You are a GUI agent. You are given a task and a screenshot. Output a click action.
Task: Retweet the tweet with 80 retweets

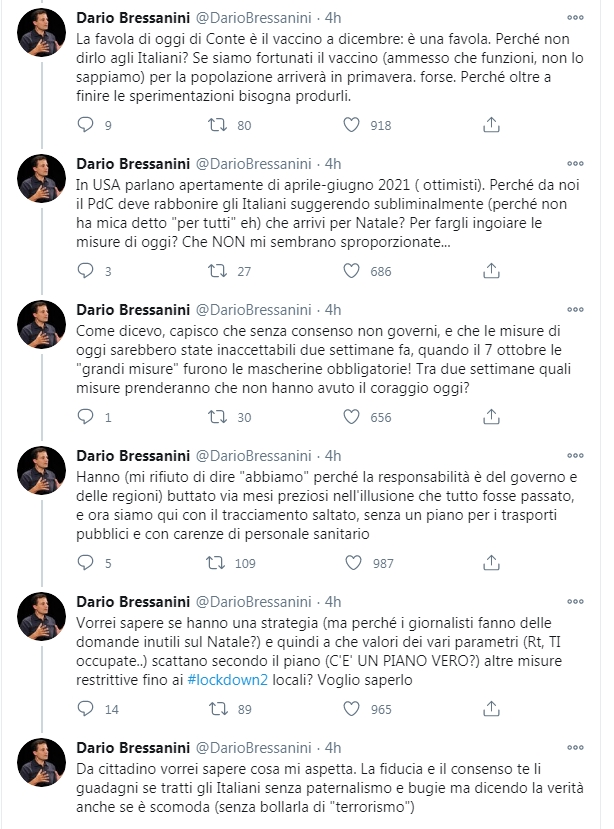point(217,125)
